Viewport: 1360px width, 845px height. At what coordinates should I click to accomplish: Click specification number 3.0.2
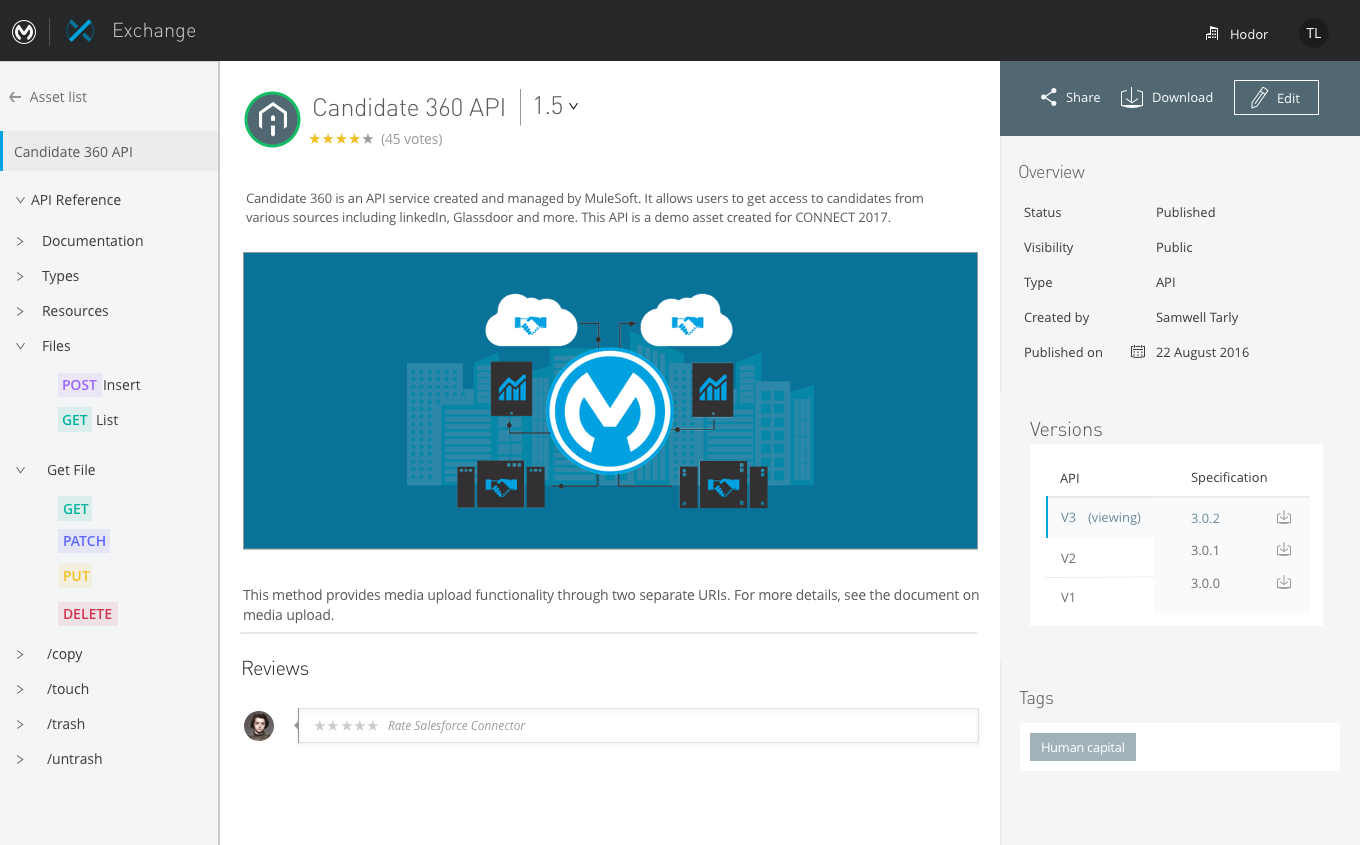(1205, 518)
